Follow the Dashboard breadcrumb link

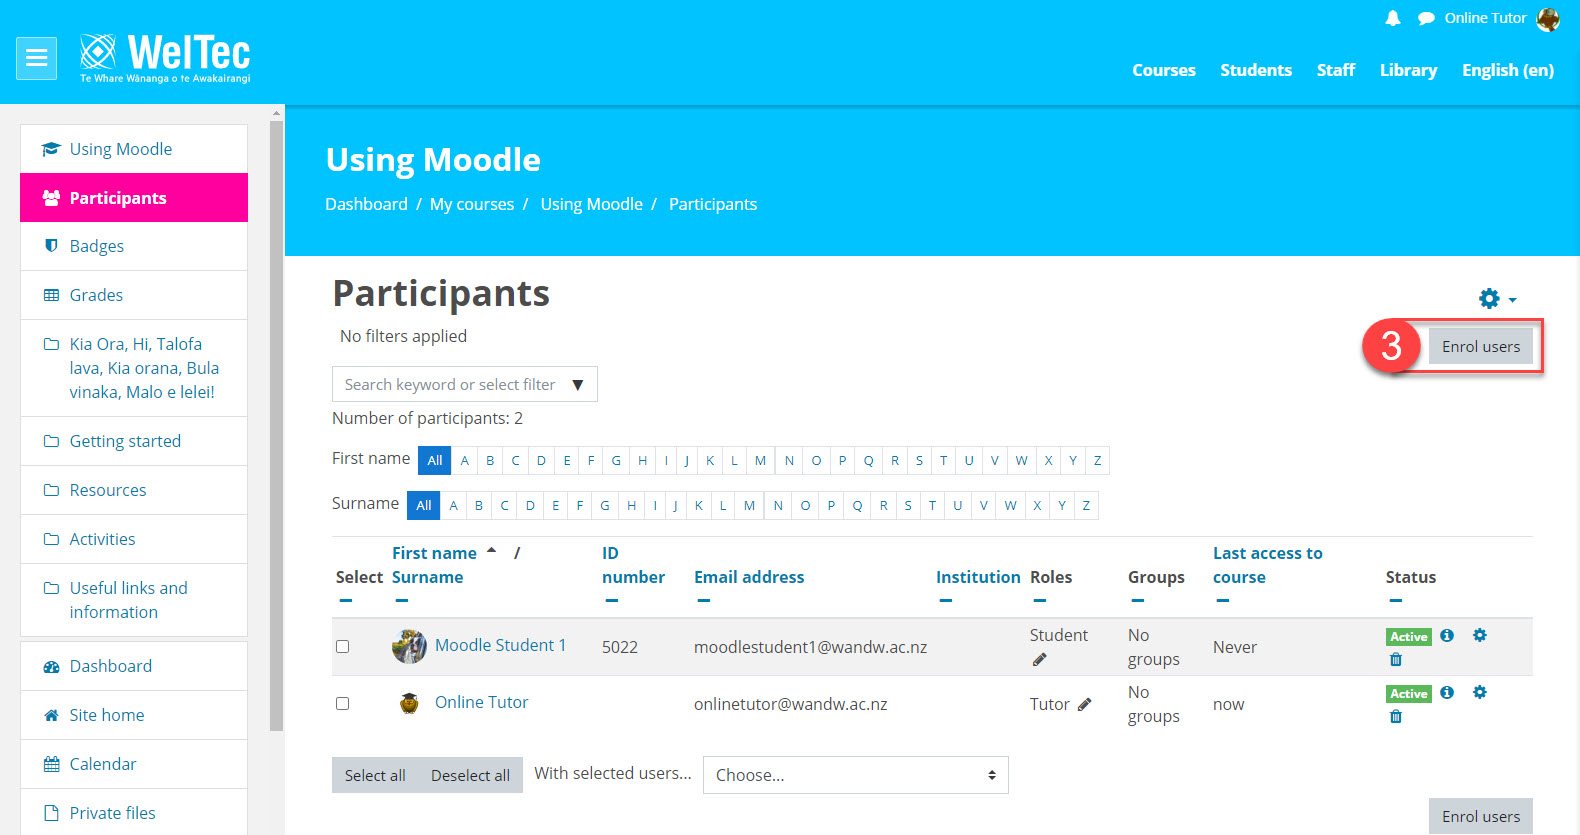pyautogui.click(x=366, y=204)
